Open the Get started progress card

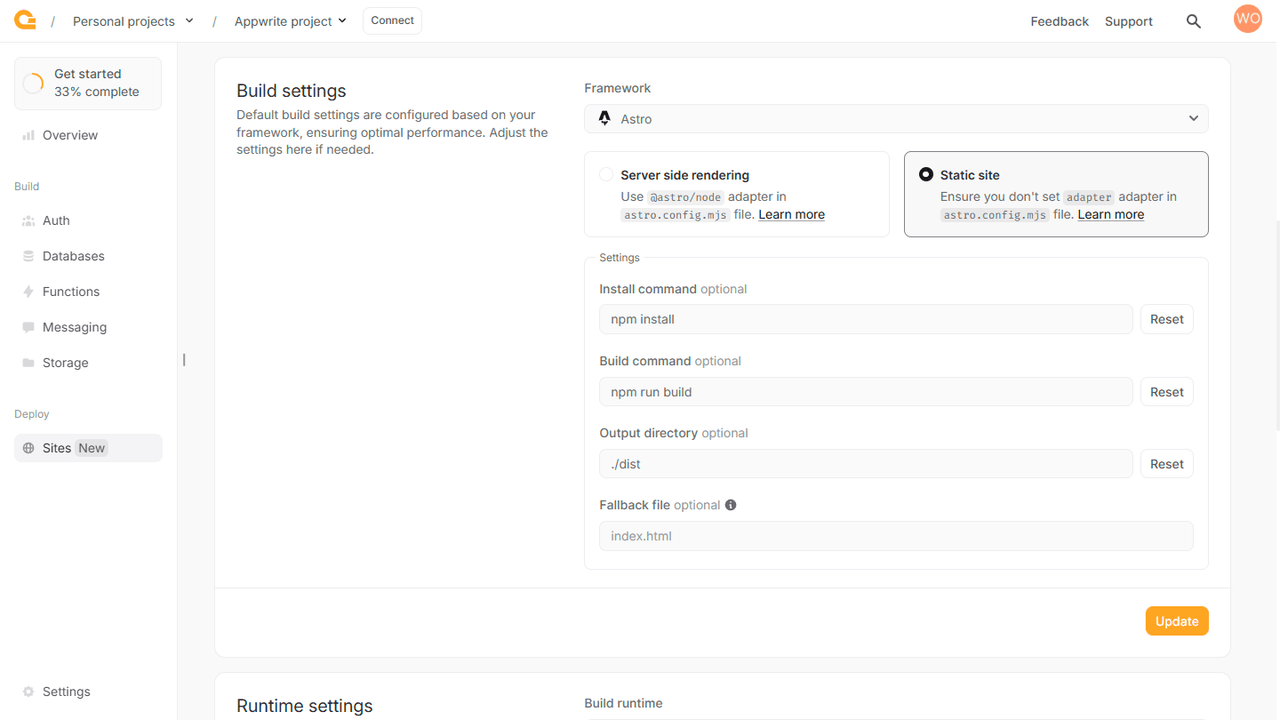[x=88, y=83]
